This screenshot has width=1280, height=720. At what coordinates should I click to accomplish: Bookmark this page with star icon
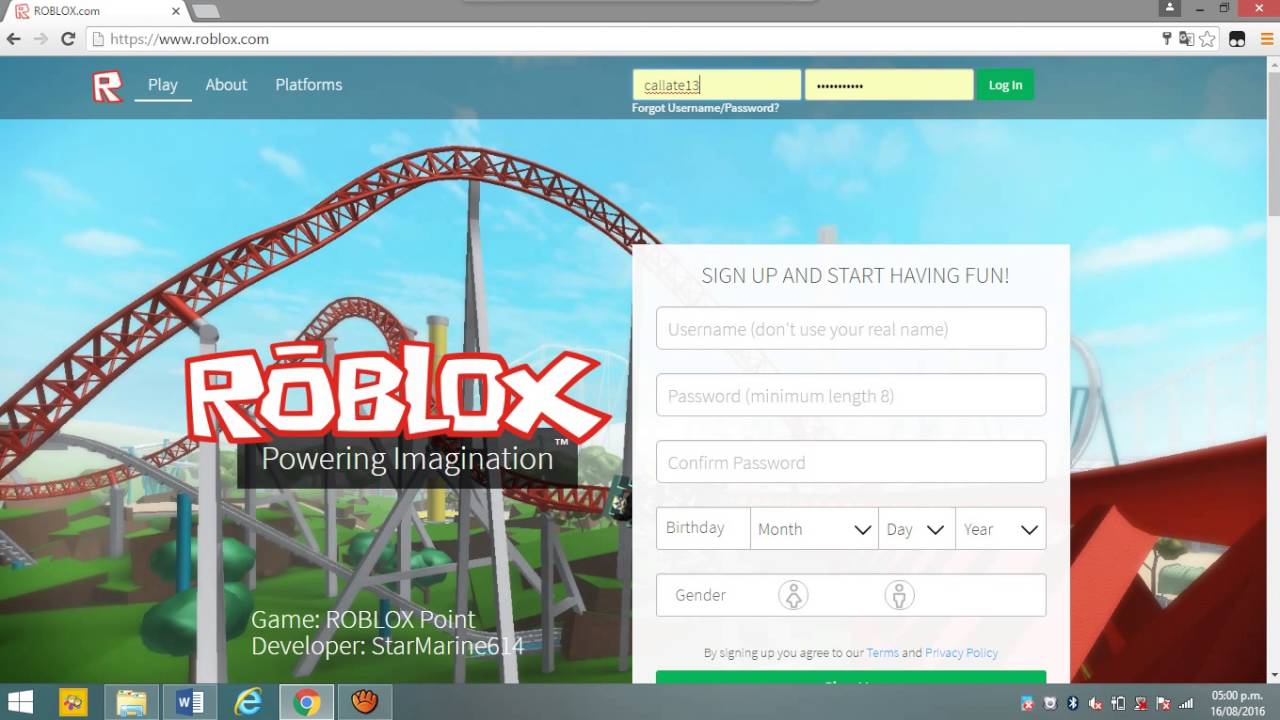tap(1207, 39)
